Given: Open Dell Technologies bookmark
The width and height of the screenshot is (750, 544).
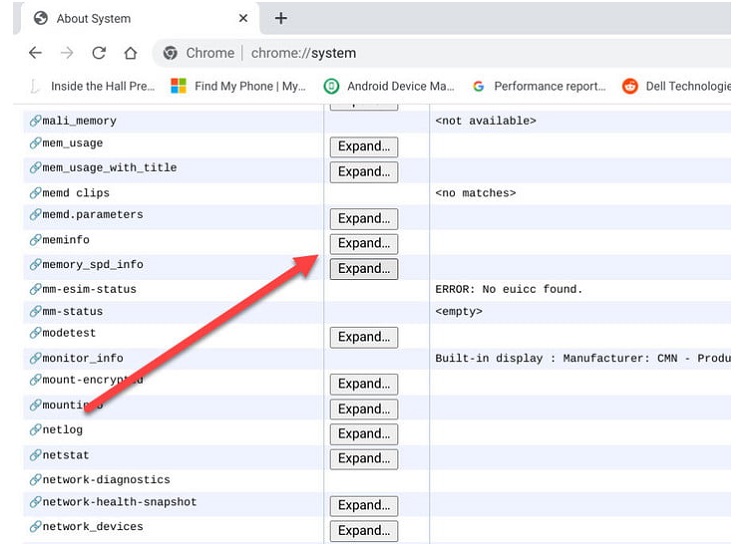Looking at the screenshot, I should tap(676, 86).
